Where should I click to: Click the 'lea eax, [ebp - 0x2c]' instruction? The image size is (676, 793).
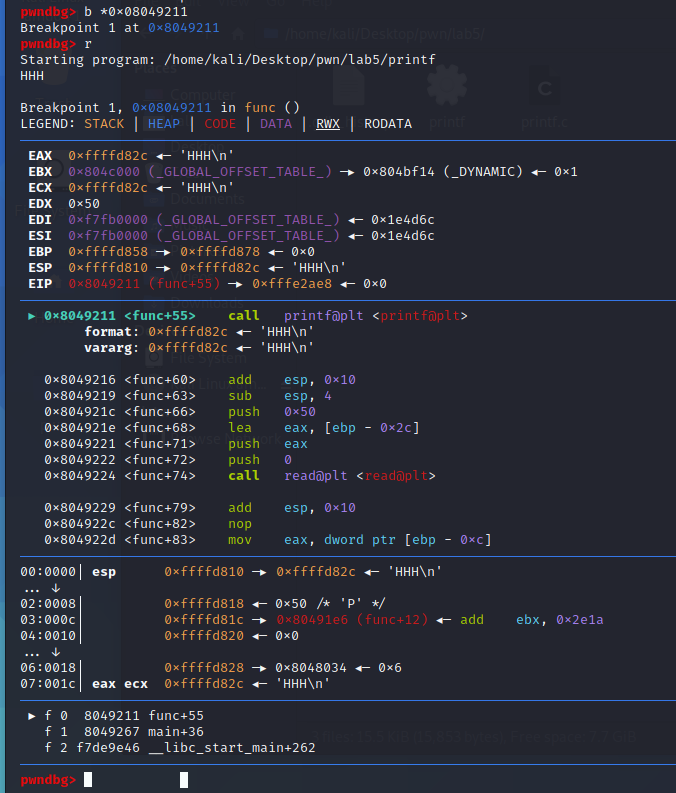tap(324, 427)
